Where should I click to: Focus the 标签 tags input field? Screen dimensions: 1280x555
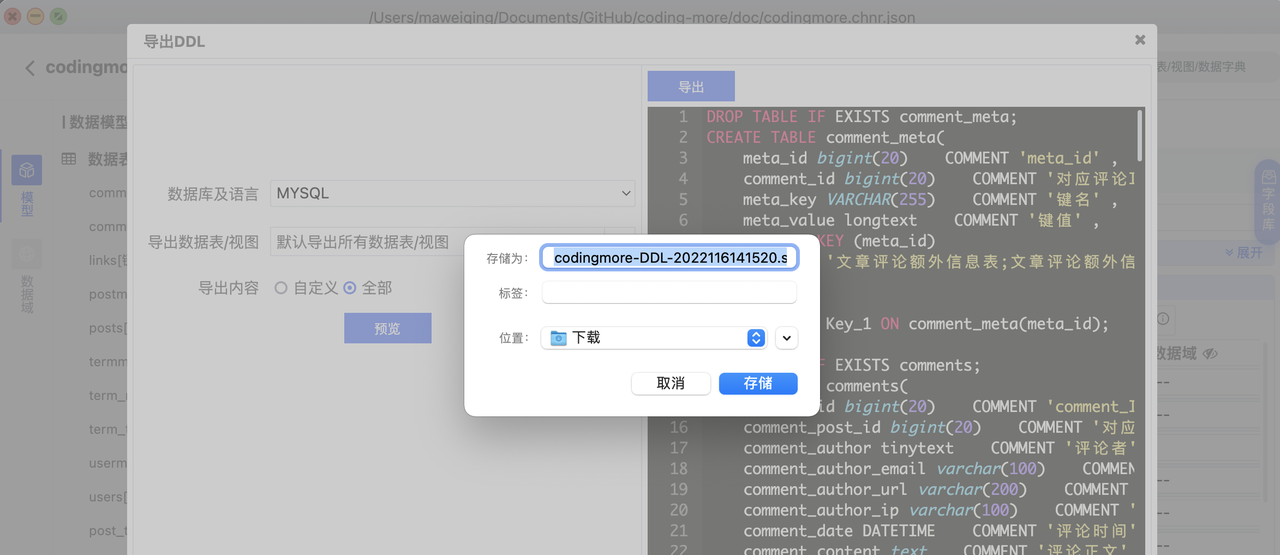point(669,293)
